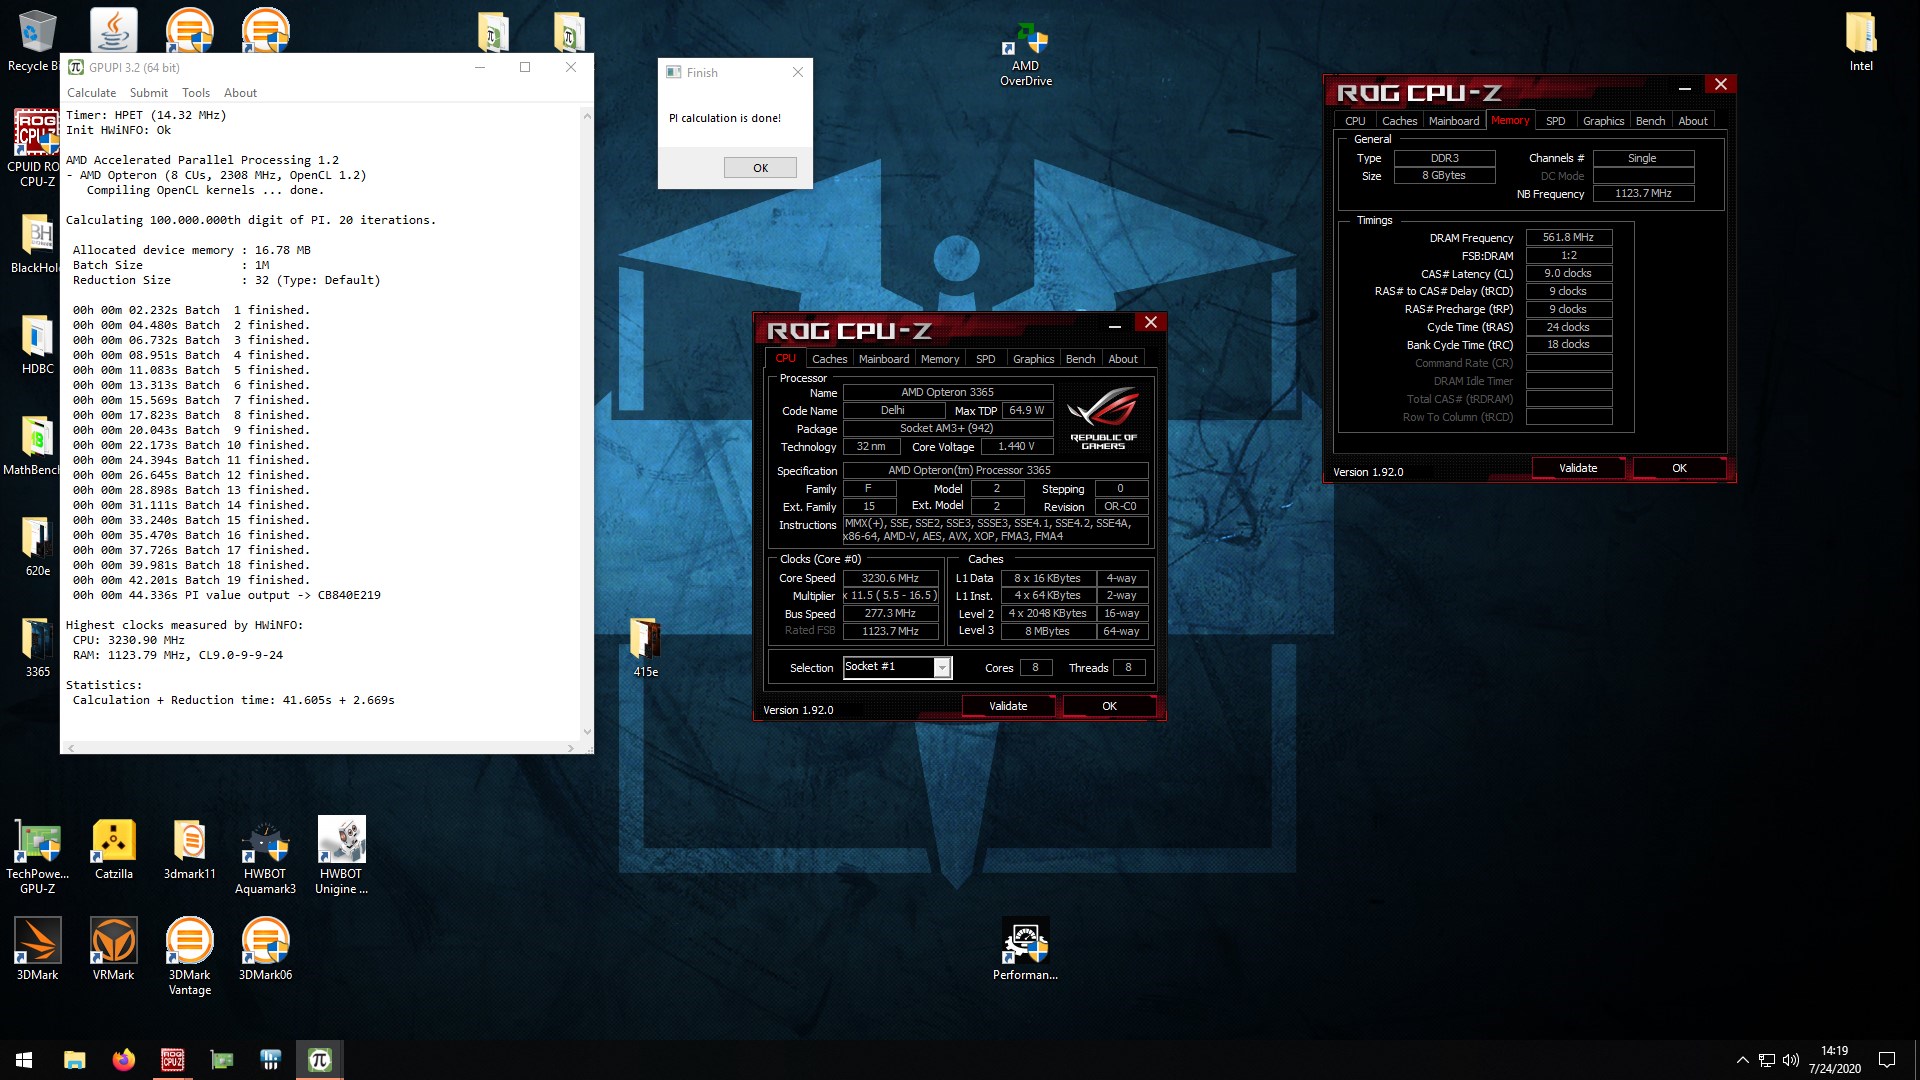Switch to Memory tab in center CPU-Z
Image resolution: width=1920 pixels, height=1080 pixels.
point(940,359)
